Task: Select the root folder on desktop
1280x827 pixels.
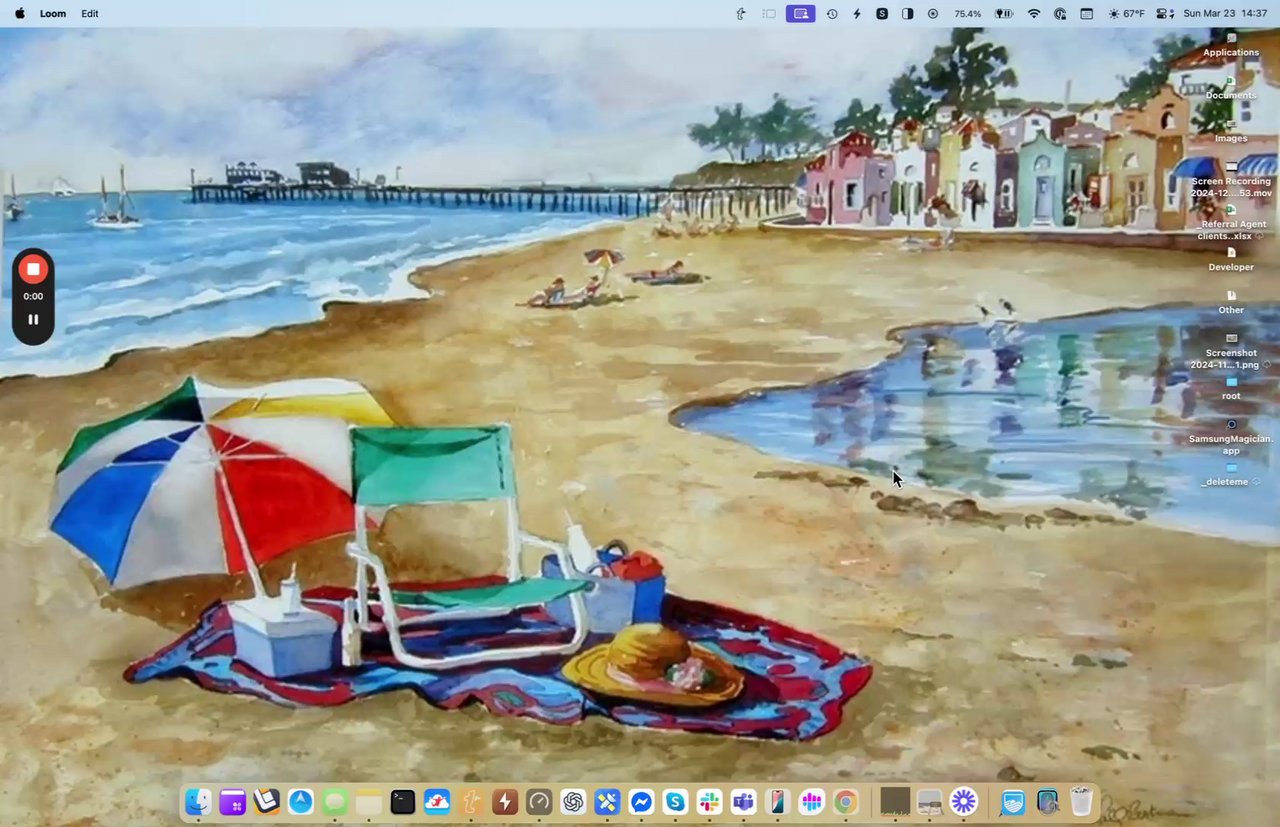Action: tap(1231, 389)
